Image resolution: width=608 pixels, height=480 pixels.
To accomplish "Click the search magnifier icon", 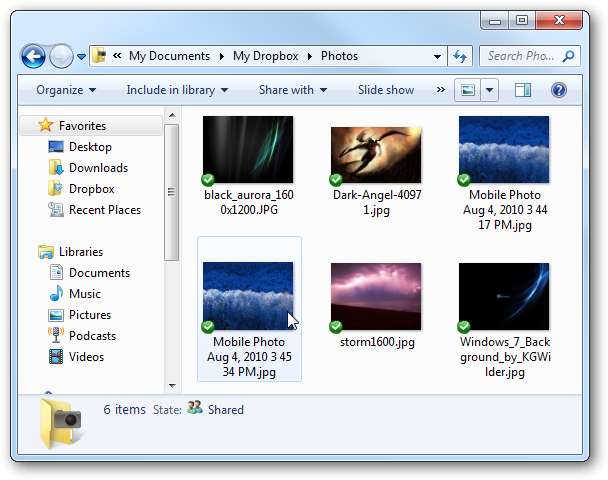I will (568, 56).
